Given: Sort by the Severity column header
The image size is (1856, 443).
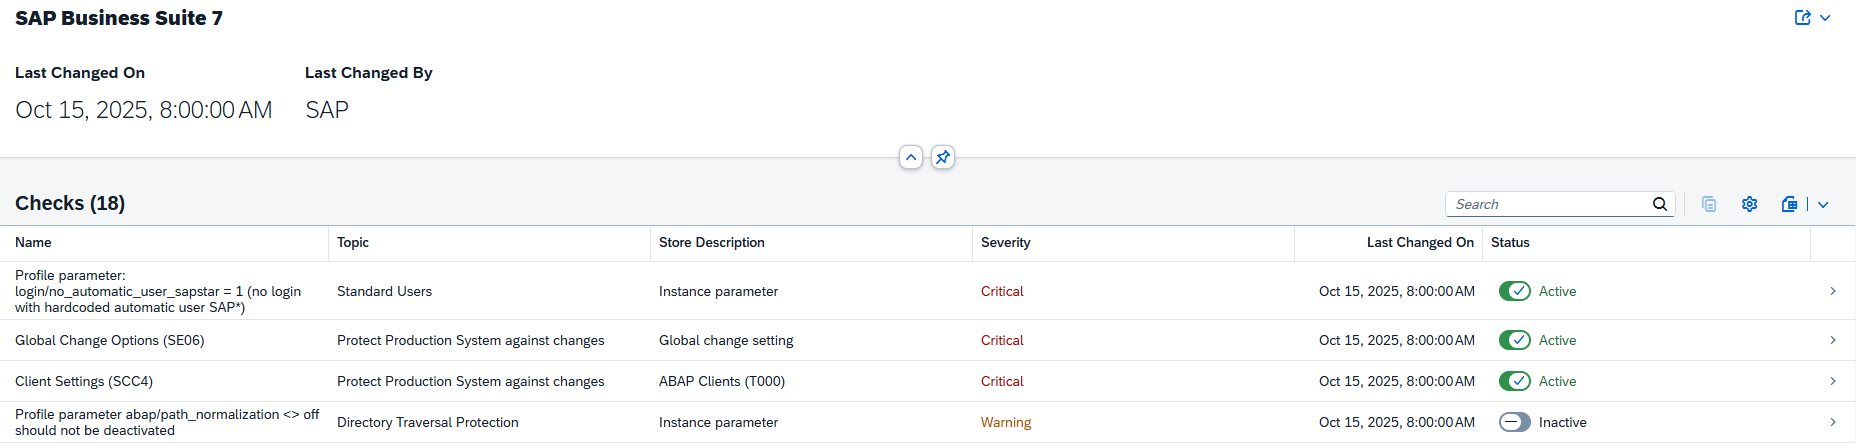Looking at the screenshot, I should [1005, 243].
